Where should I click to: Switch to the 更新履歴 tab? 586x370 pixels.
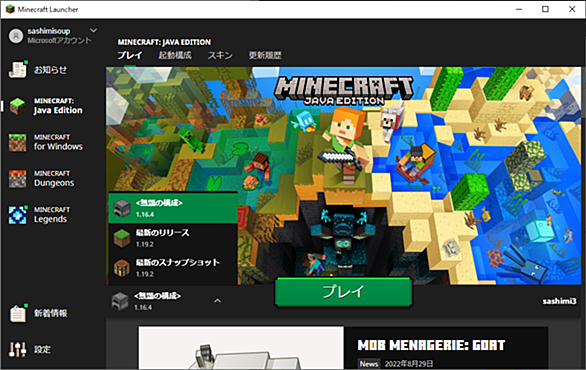(265, 55)
